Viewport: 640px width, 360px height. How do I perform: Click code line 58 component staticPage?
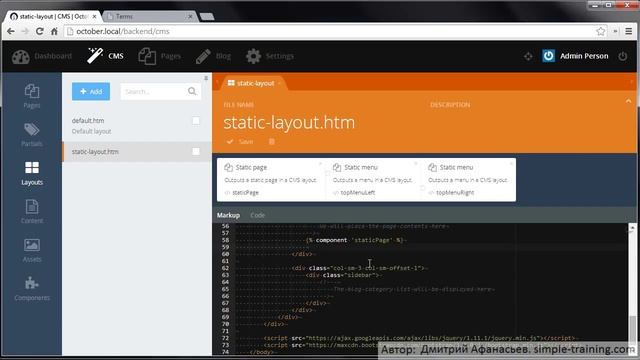(355, 240)
